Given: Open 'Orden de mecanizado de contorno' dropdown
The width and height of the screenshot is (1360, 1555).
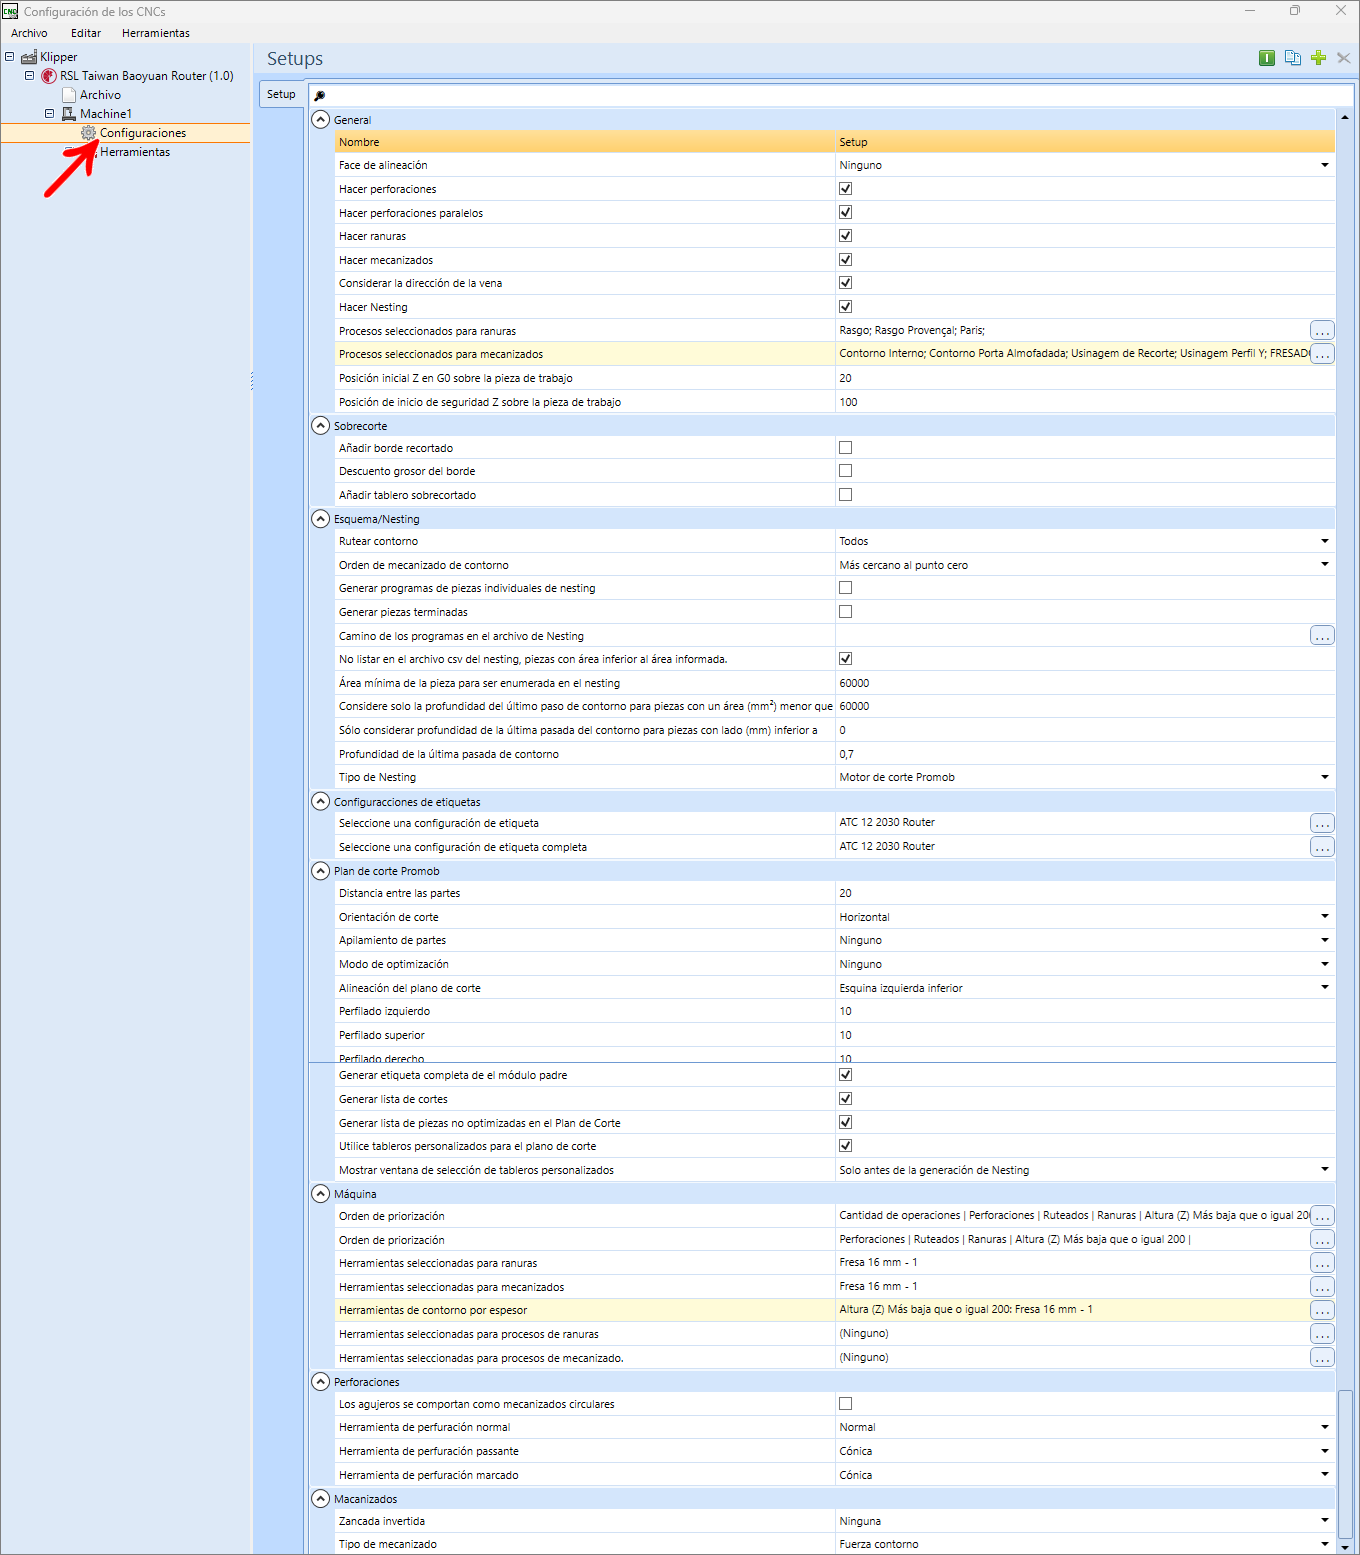Looking at the screenshot, I should point(1324,565).
